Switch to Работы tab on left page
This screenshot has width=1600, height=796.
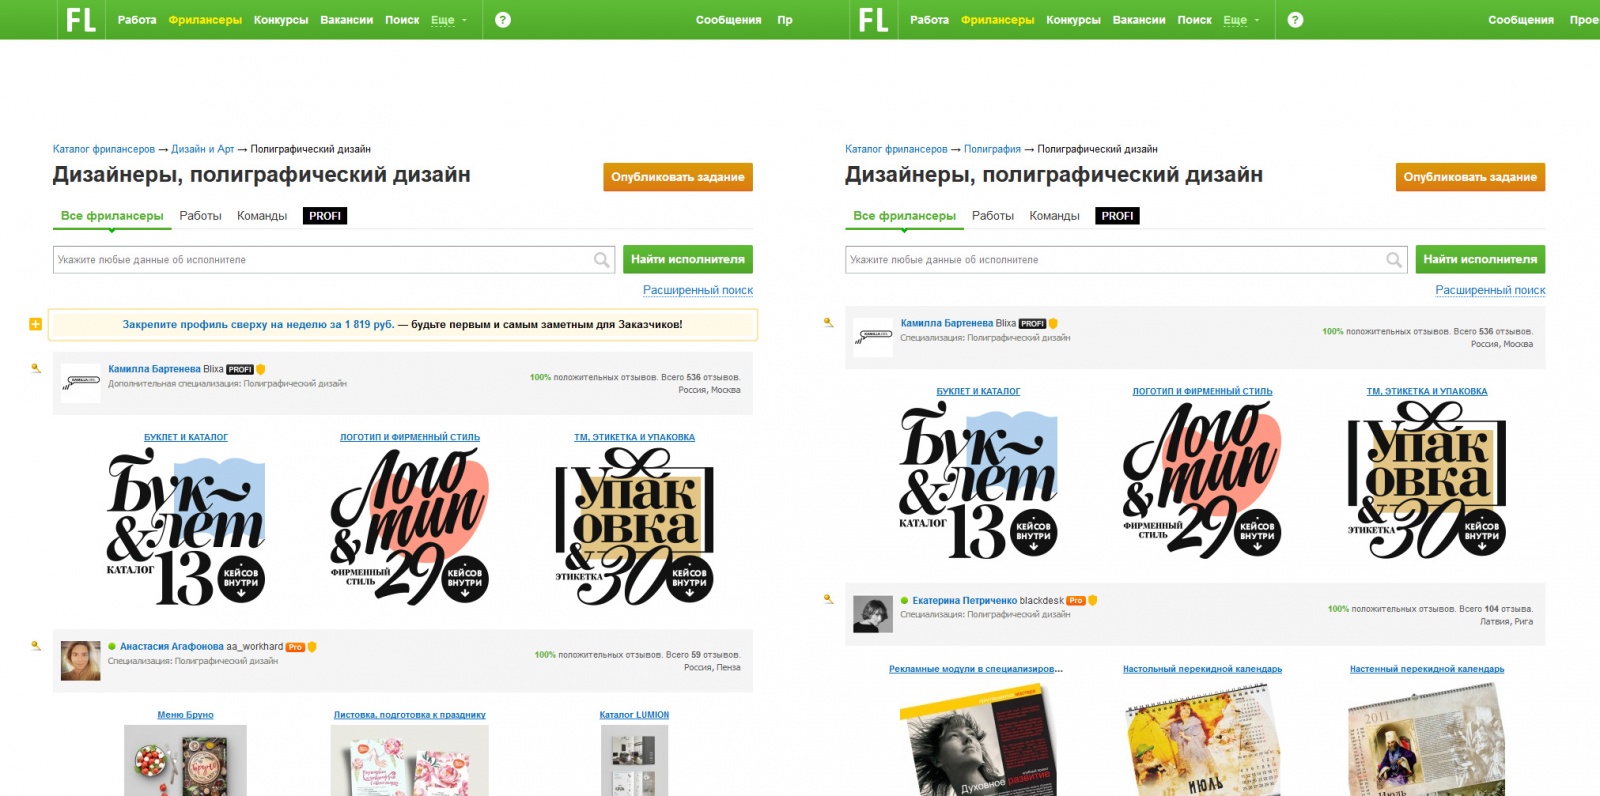point(200,216)
